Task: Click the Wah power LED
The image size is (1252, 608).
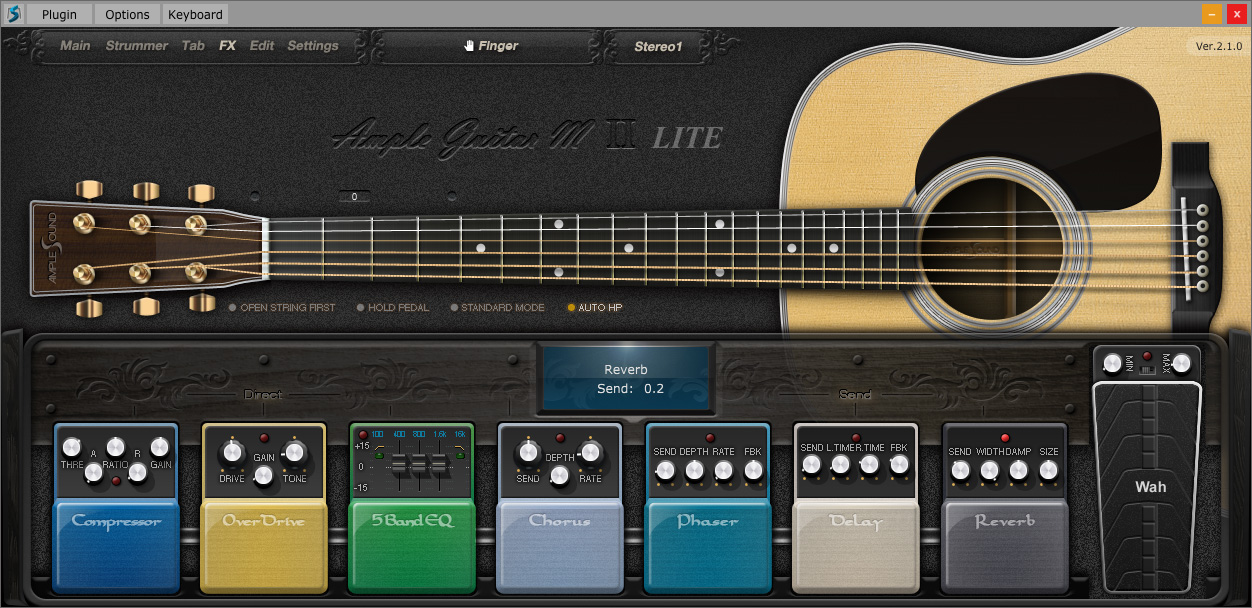Action: [x=1147, y=356]
